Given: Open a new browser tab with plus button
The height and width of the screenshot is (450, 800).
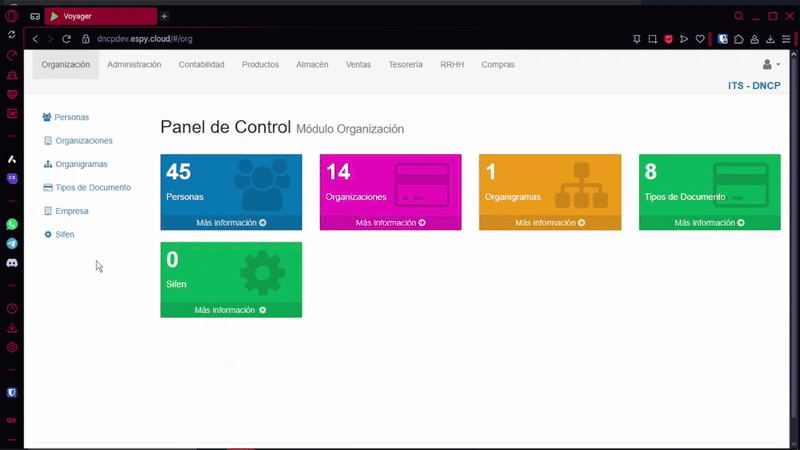Looking at the screenshot, I should pyautogui.click(x=165, y=16).
